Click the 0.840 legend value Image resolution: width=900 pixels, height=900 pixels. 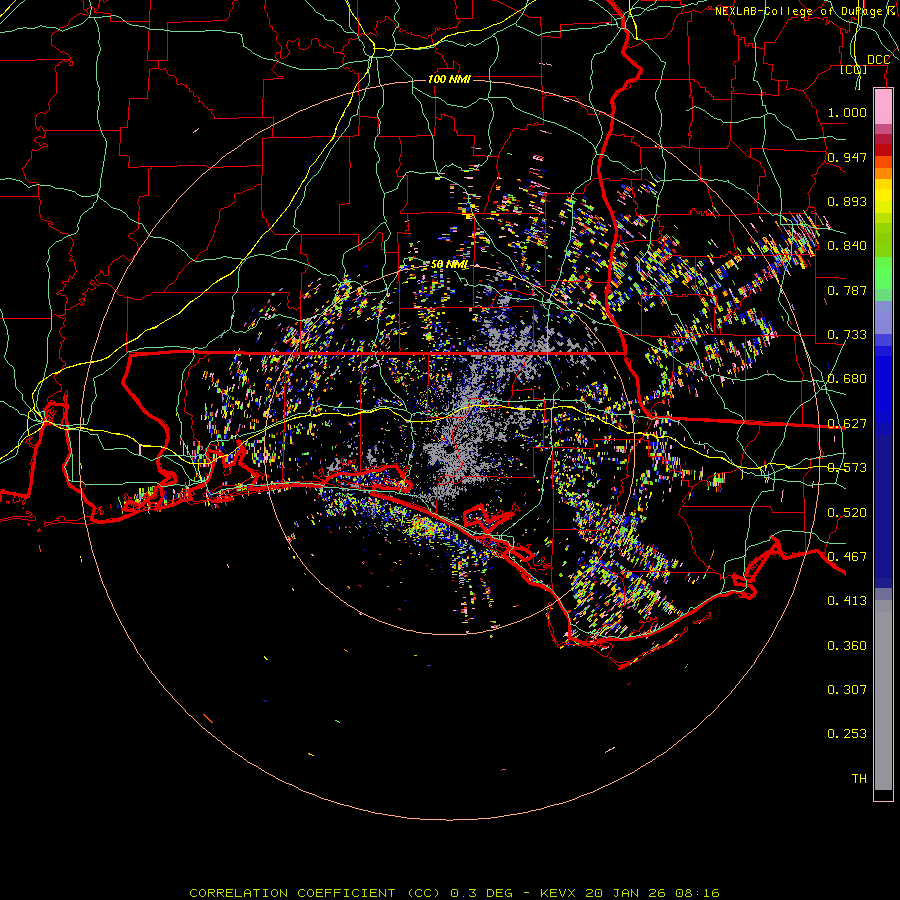click(x=847, y=246)
